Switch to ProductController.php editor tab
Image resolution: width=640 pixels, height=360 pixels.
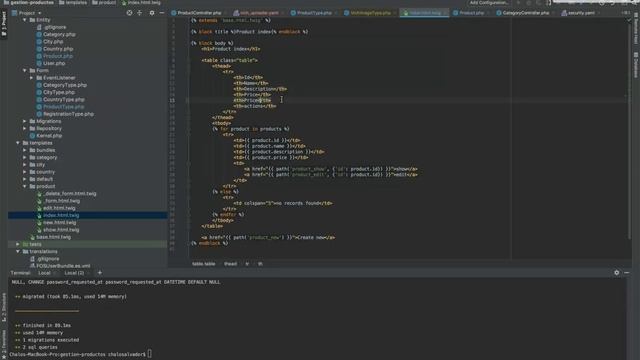tap(199, 13)
